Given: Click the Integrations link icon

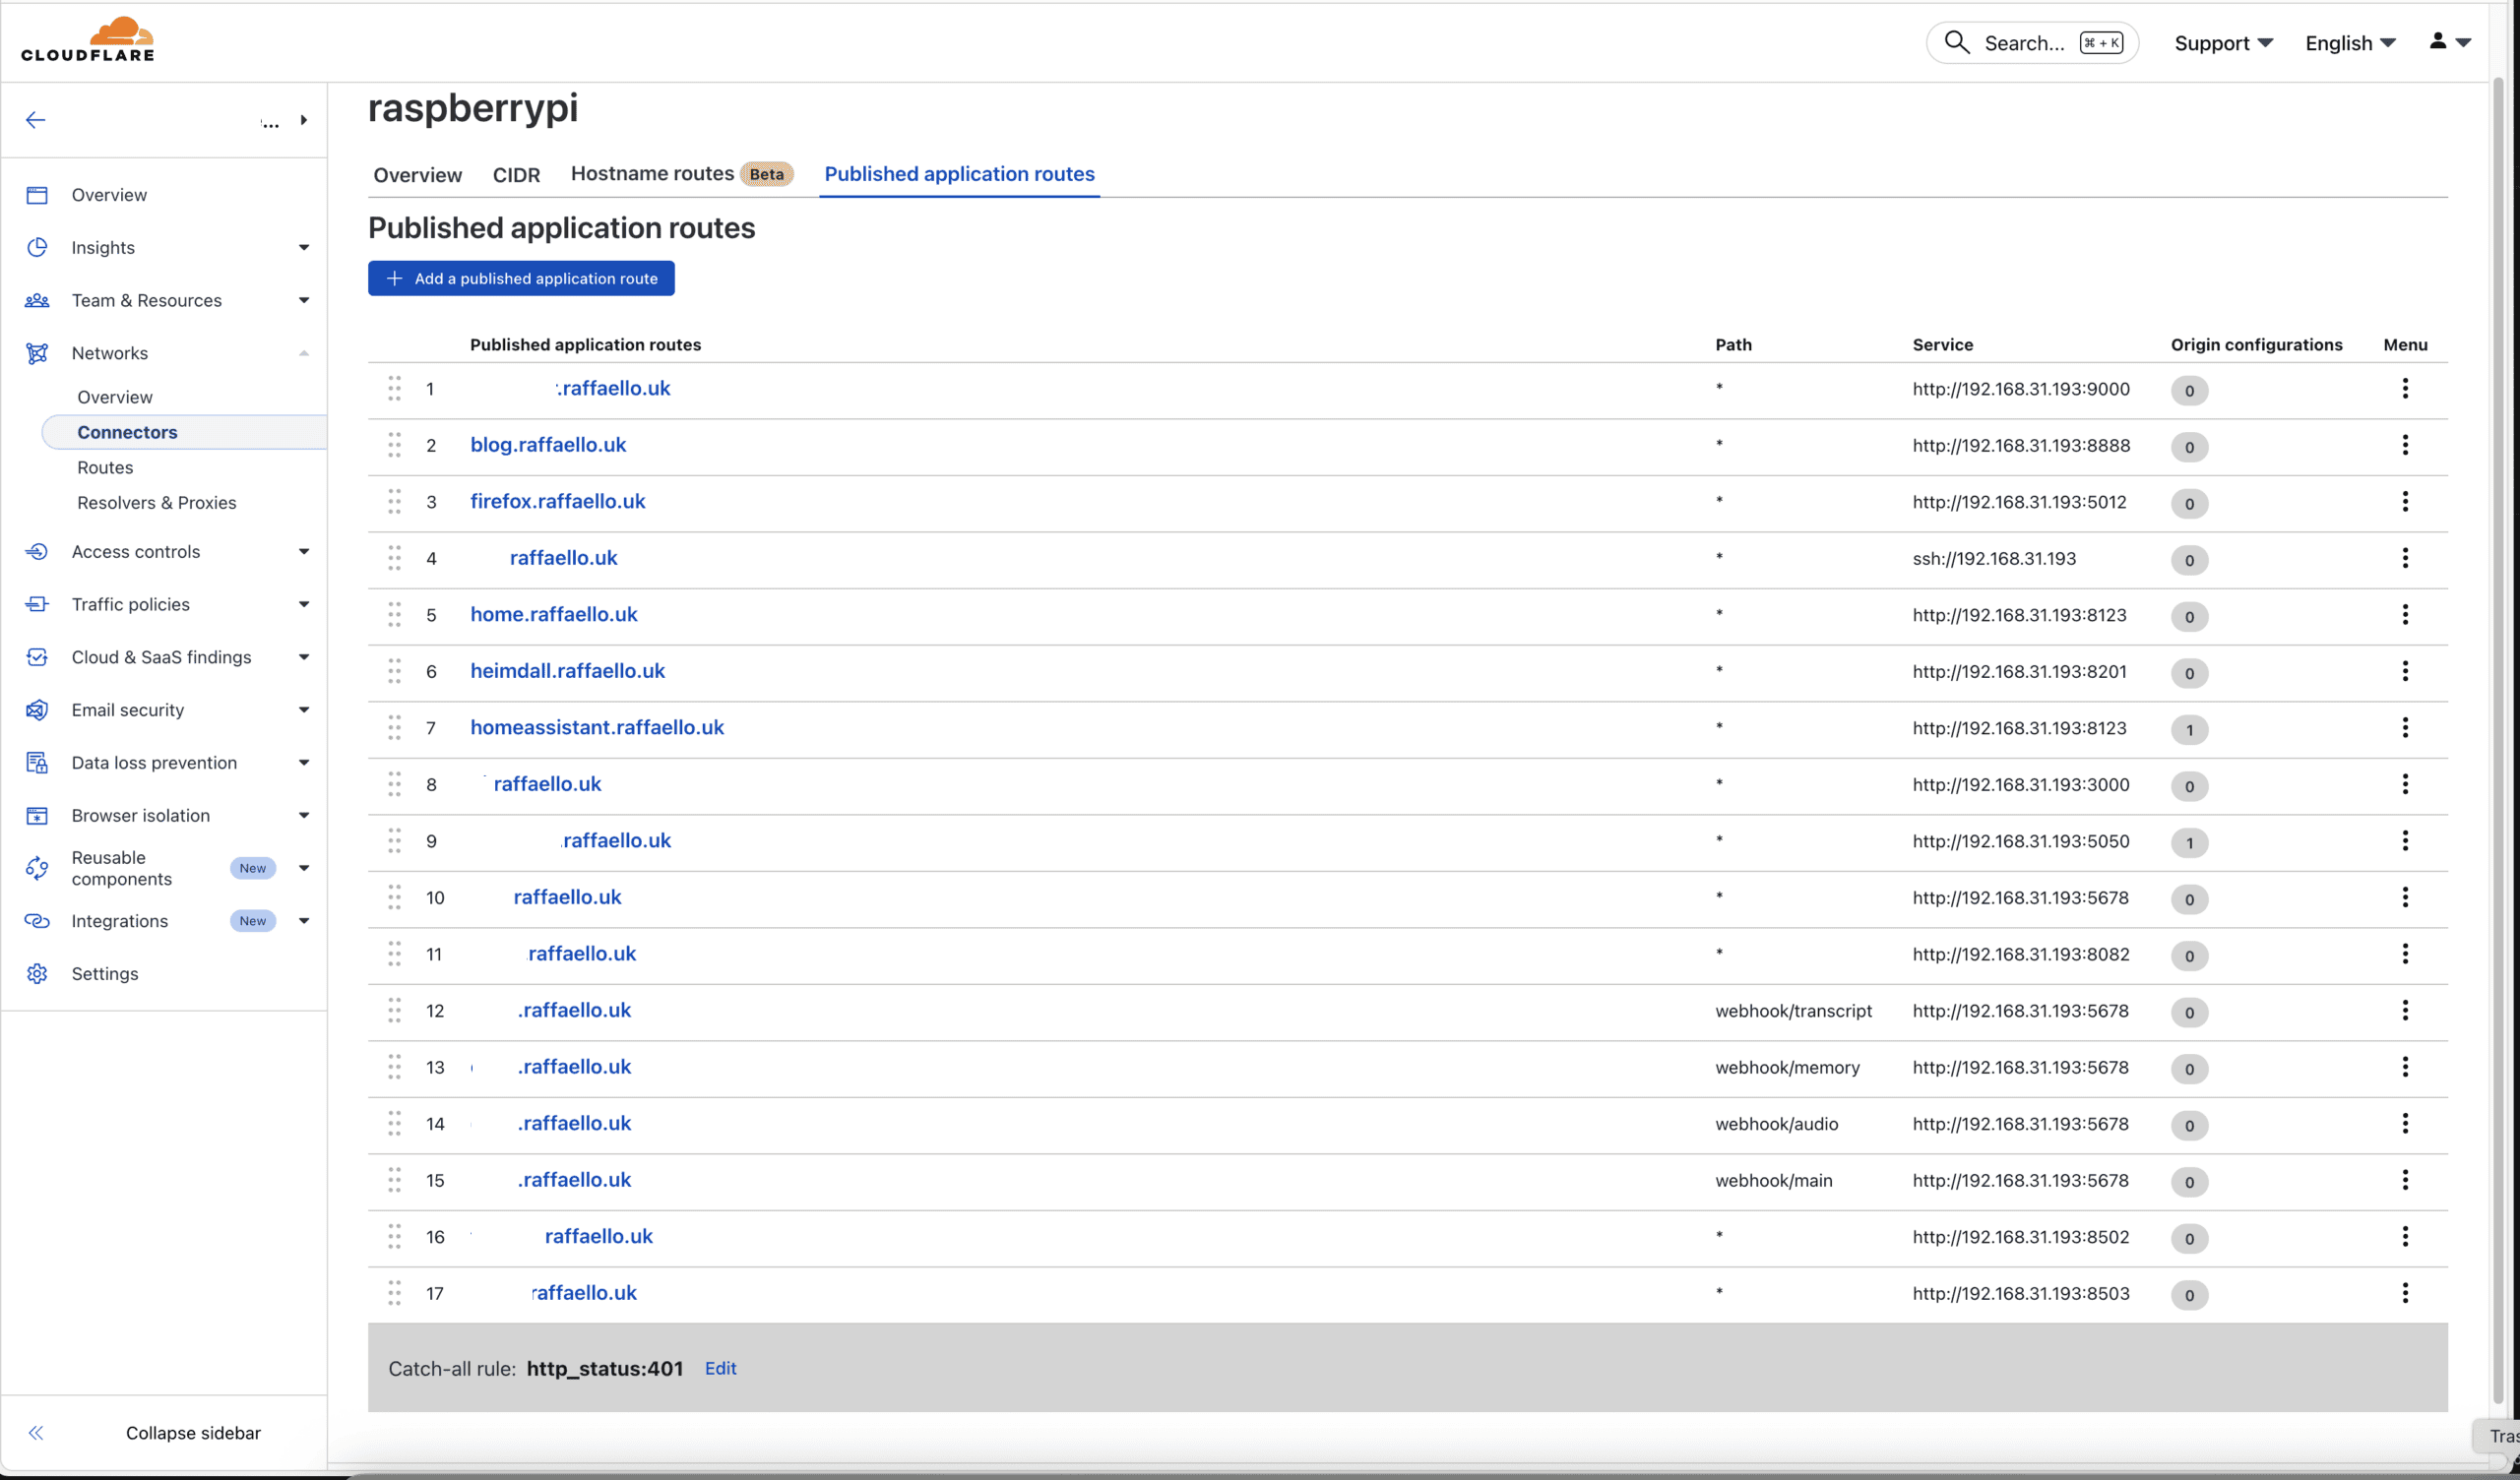Looking at the screenshot, I should point(37,921).
